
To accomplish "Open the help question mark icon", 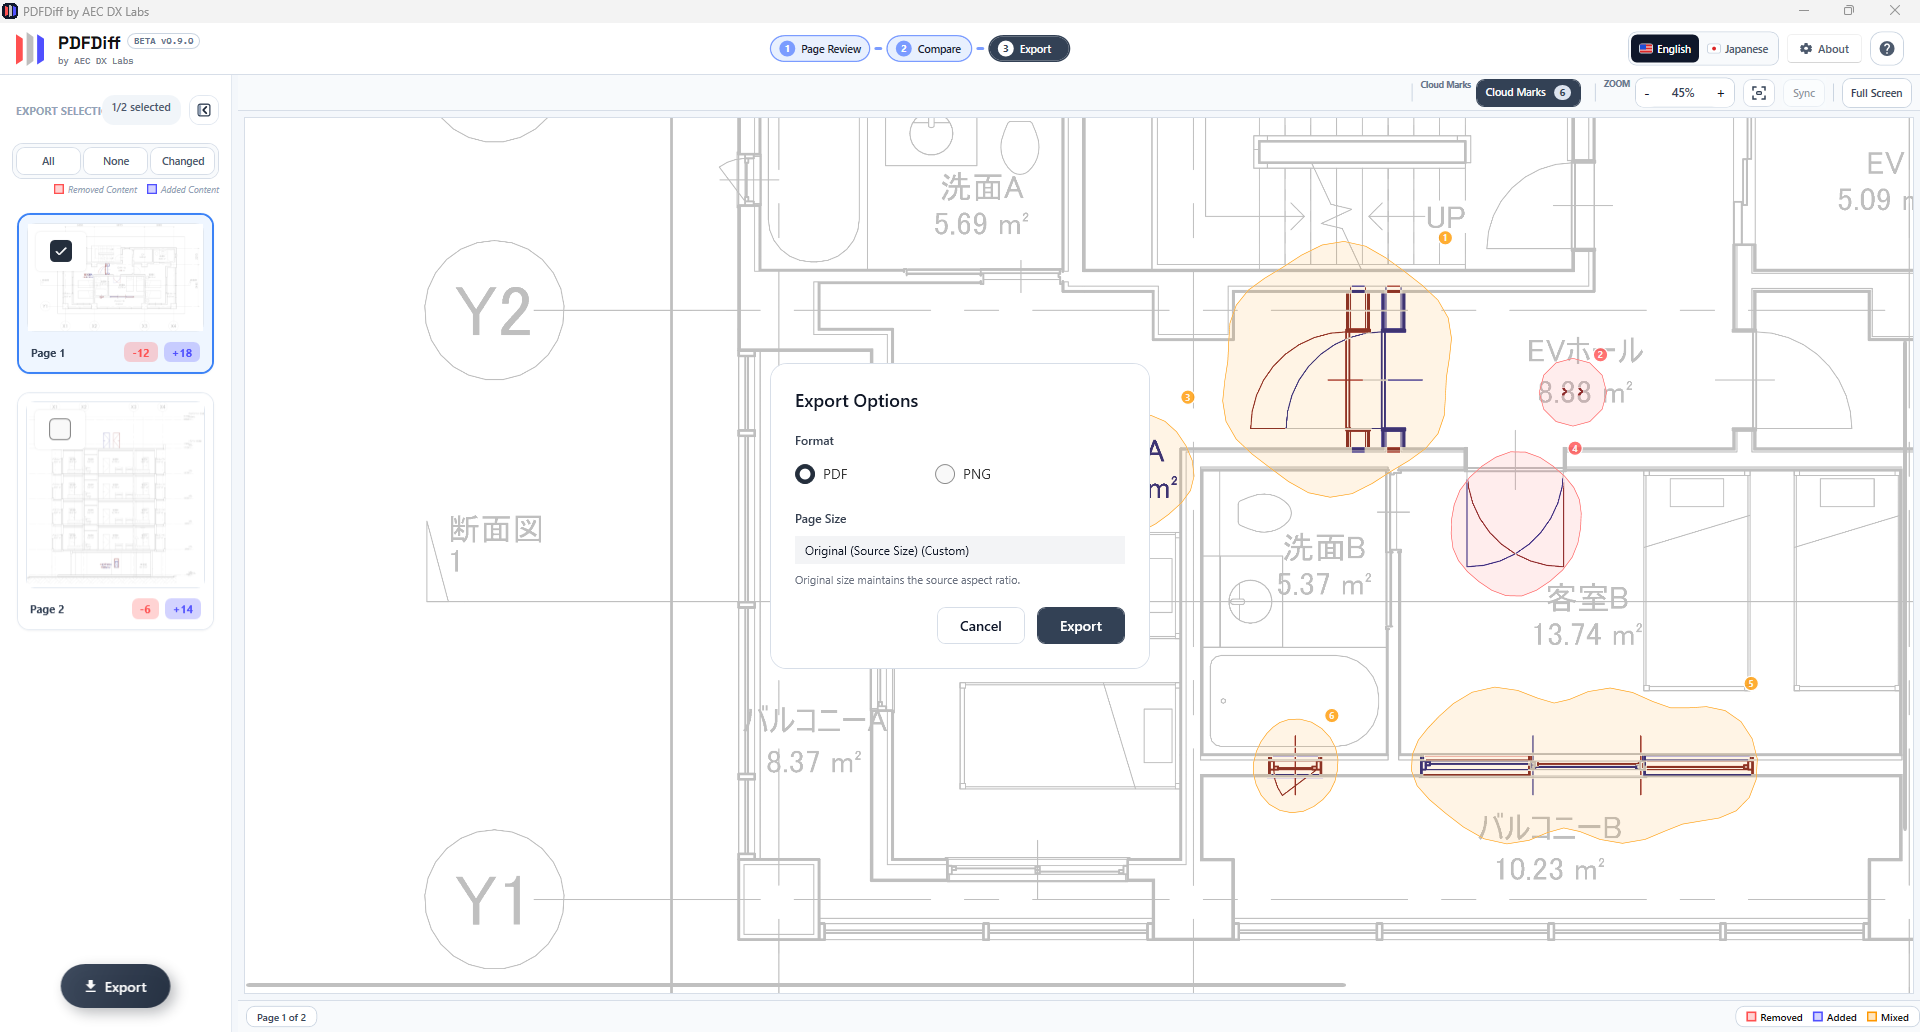I will point(1887,49).
